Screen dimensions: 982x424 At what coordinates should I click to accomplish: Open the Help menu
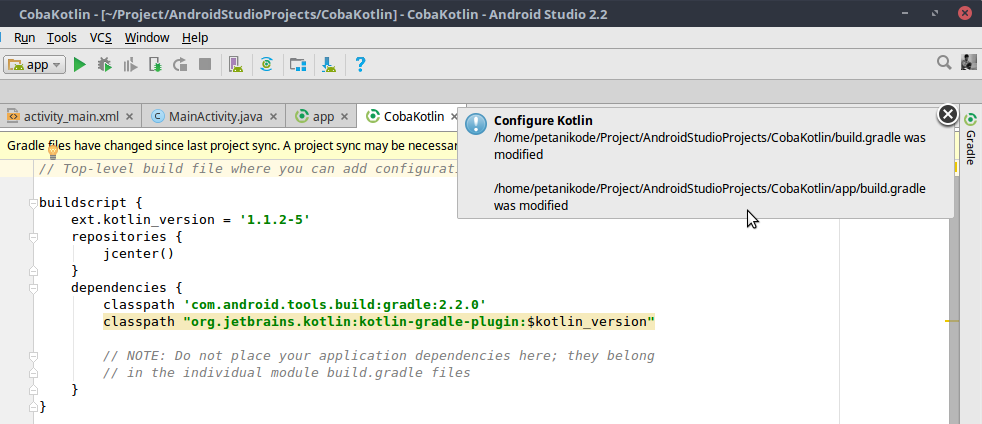click(195, 38)
